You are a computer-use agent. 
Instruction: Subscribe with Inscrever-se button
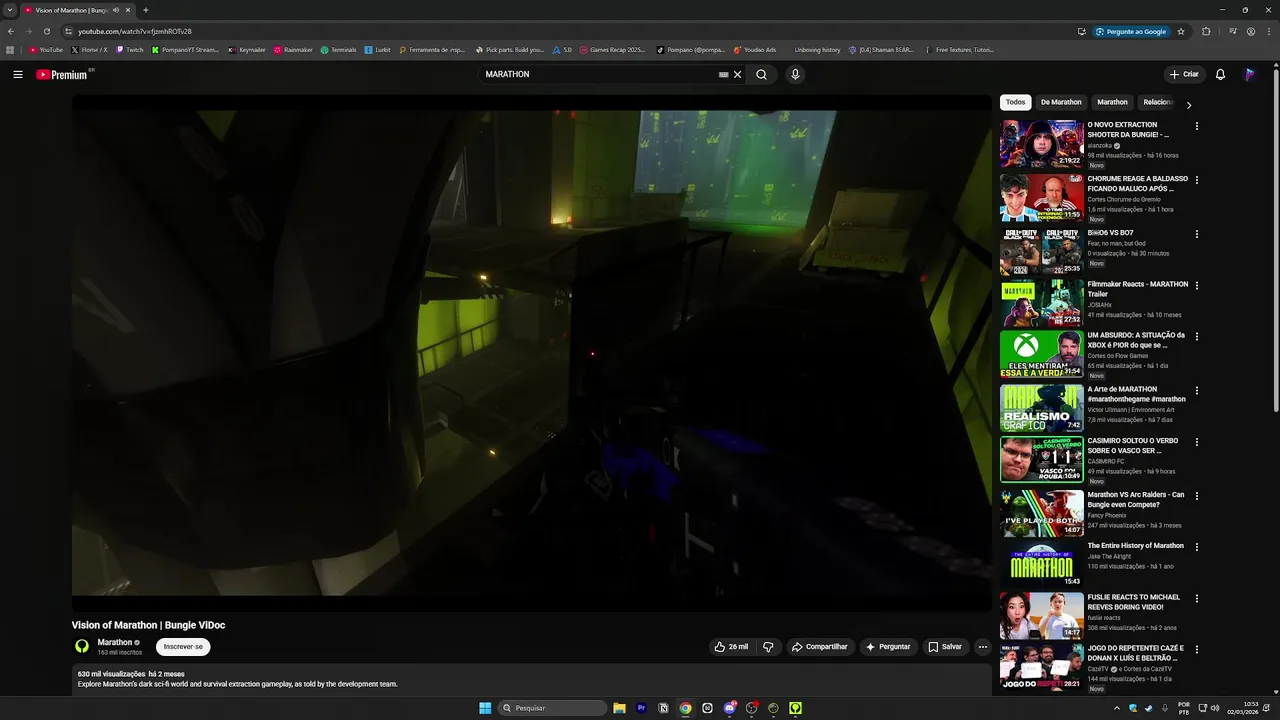point(183,647)
